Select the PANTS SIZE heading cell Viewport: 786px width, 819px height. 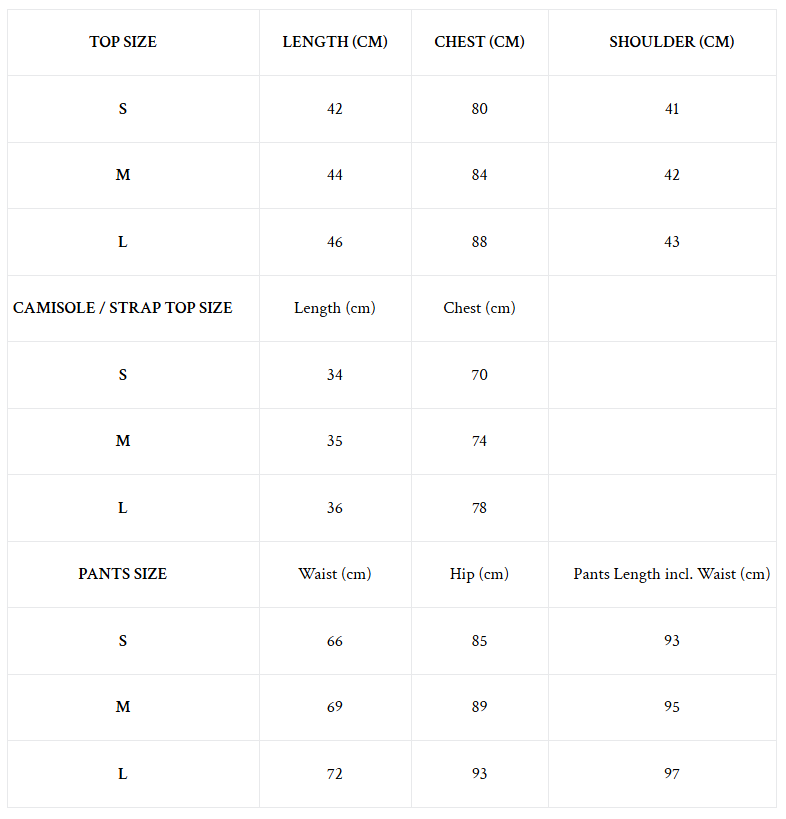point(123,574)
